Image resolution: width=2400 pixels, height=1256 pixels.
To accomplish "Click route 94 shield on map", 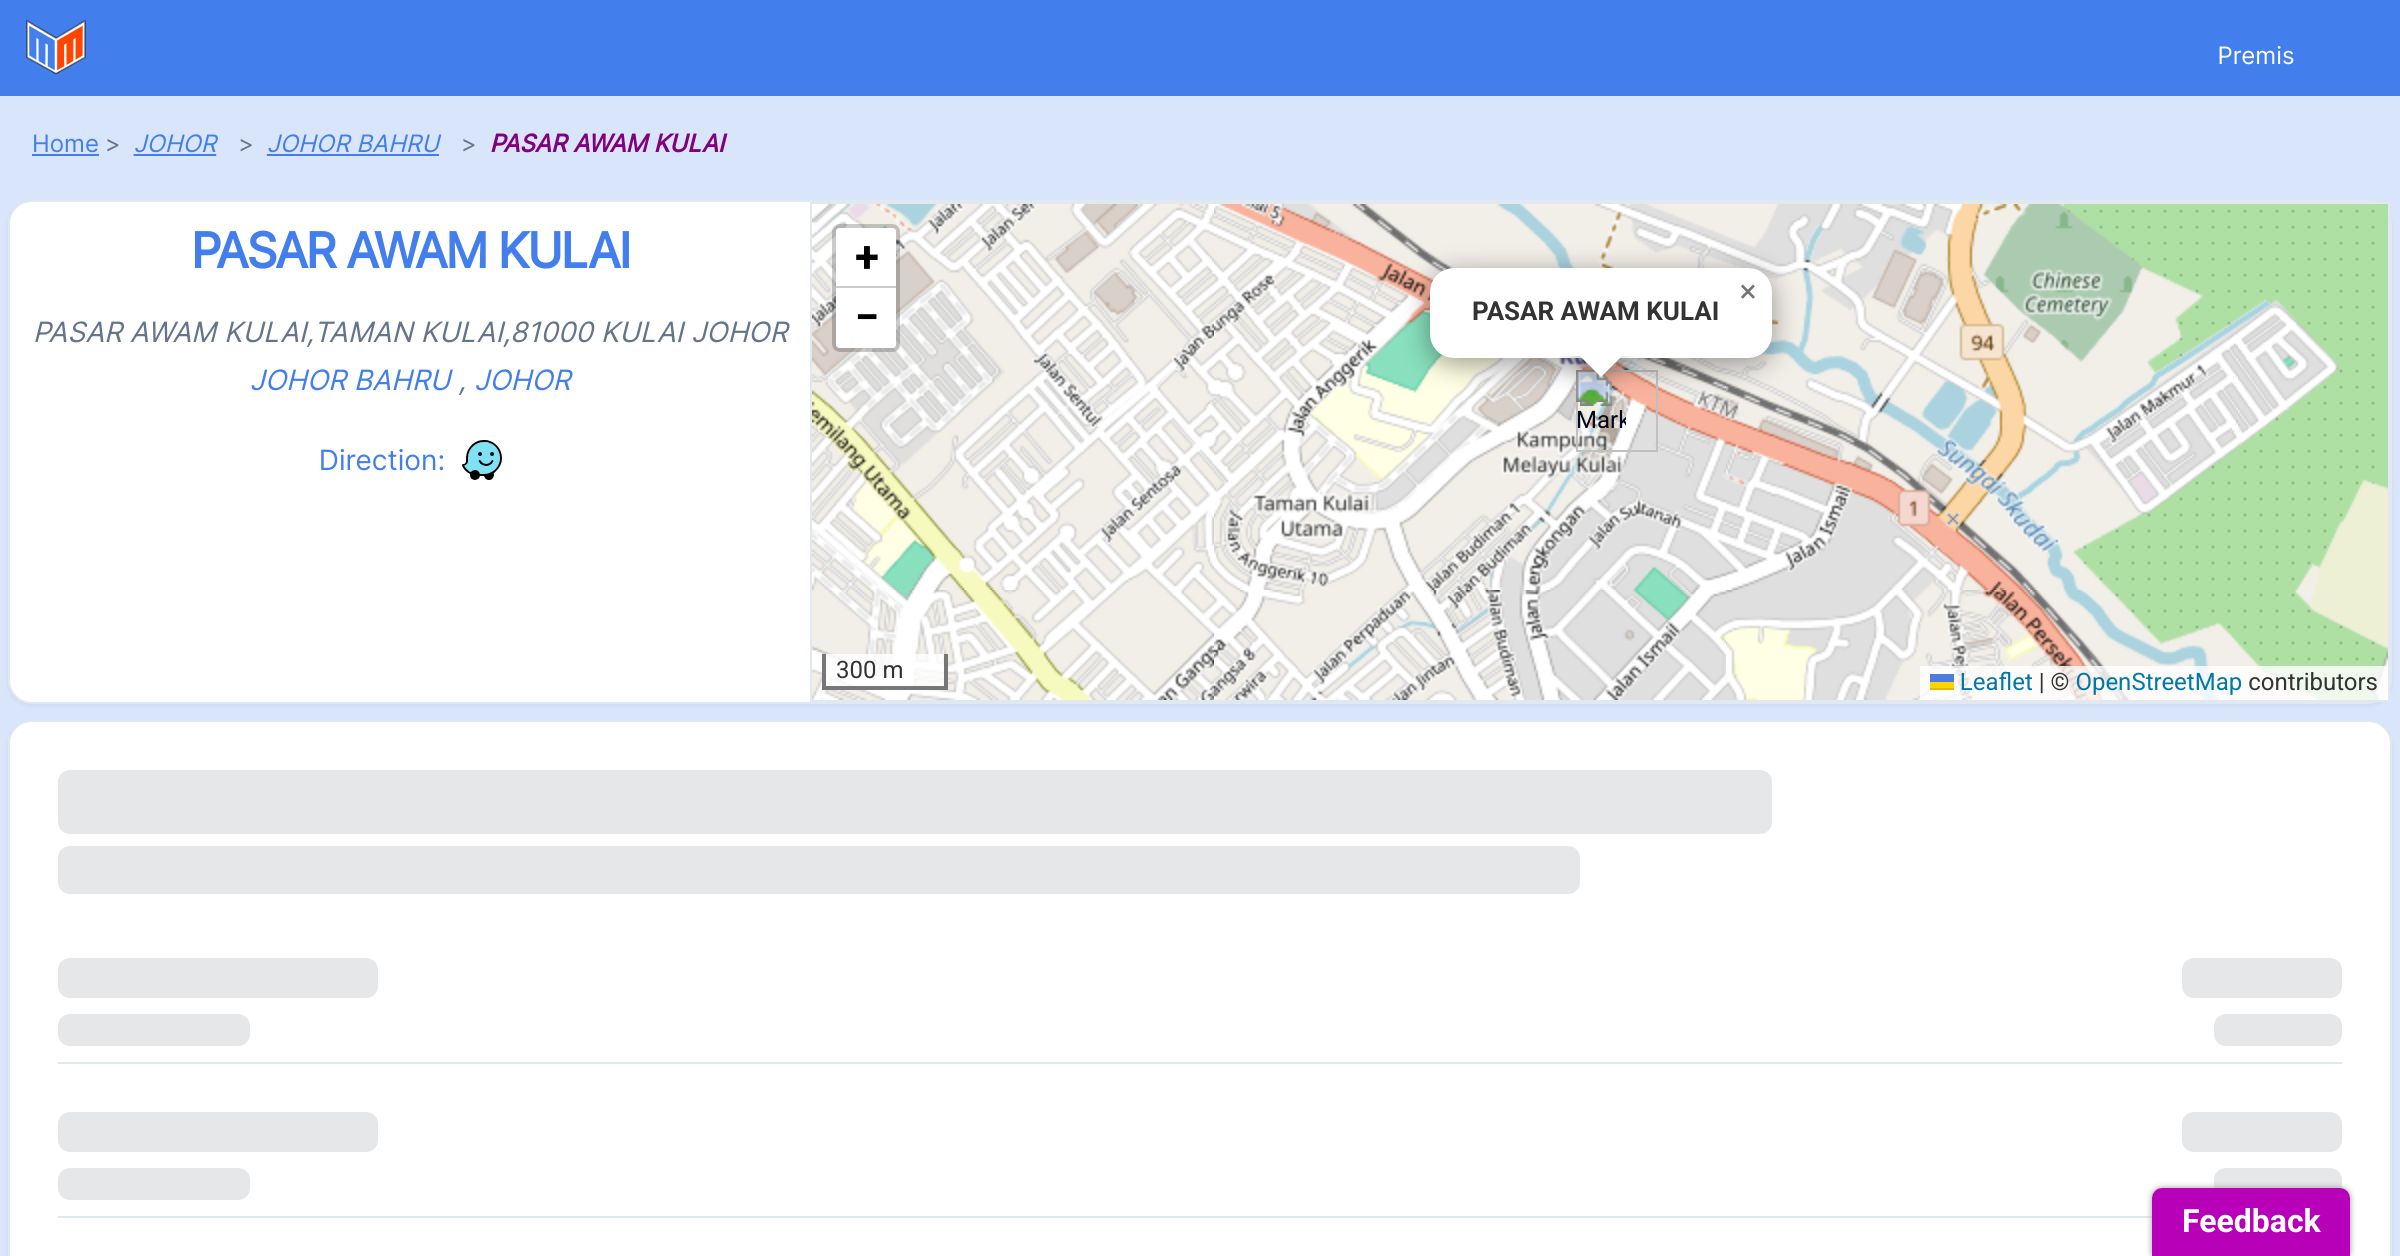I will click(x=1981, y=343).
